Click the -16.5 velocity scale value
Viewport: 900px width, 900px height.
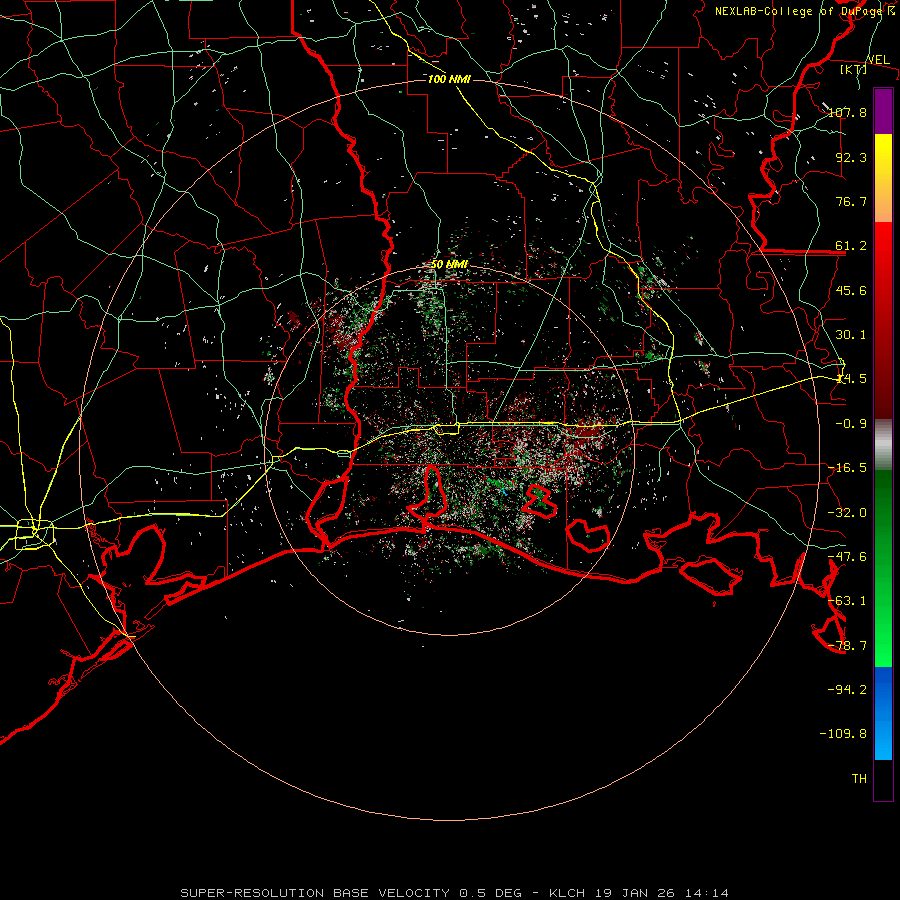pos(847,468)
